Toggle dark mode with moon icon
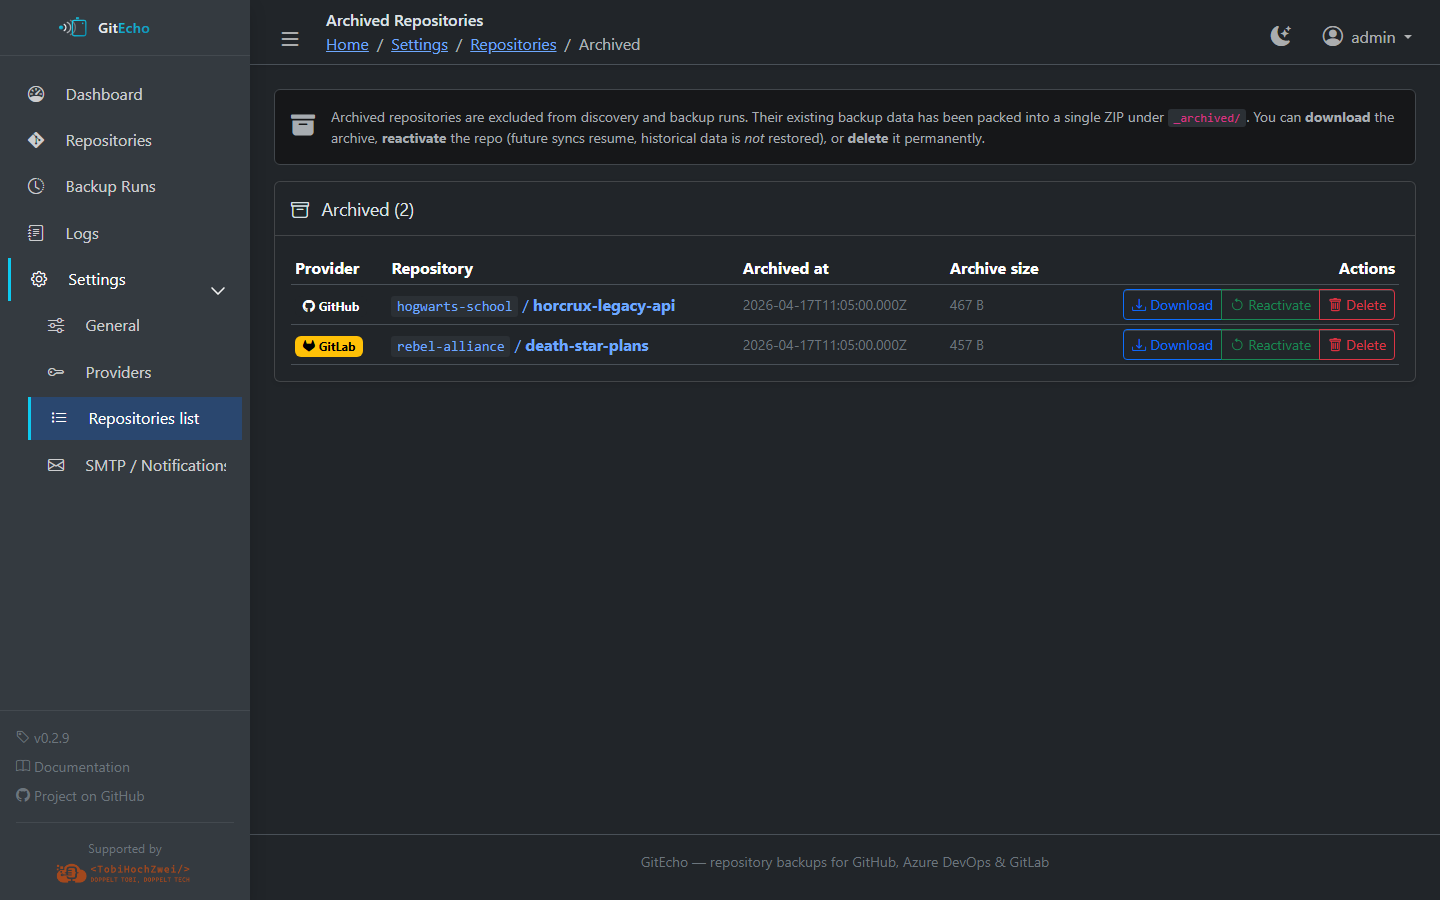Viewport: 1440px width, 900px height. tap(1280, 36)
